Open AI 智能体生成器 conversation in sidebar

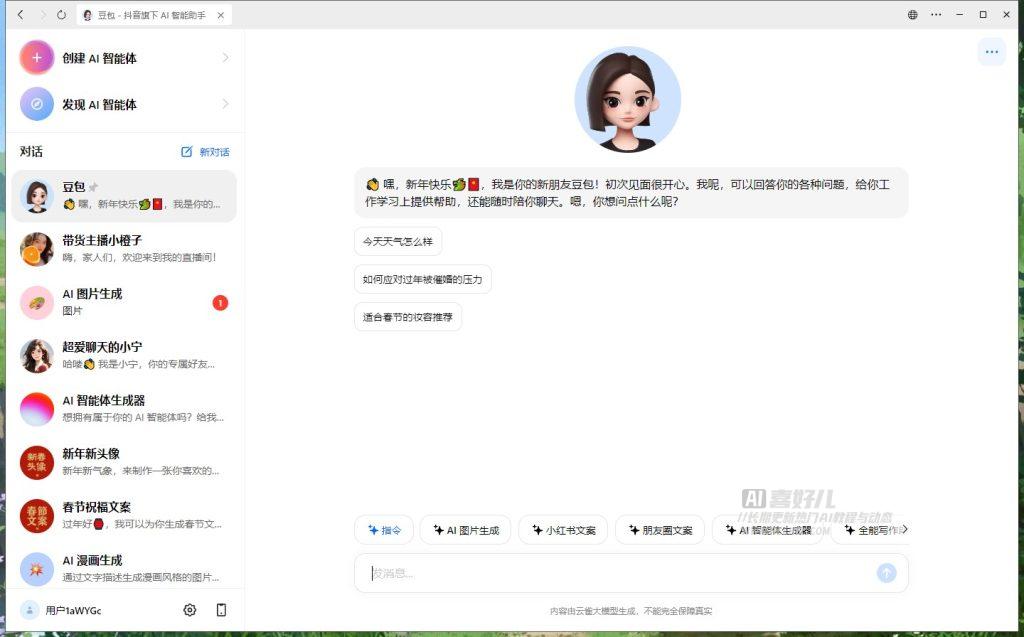tap(124, 409)
